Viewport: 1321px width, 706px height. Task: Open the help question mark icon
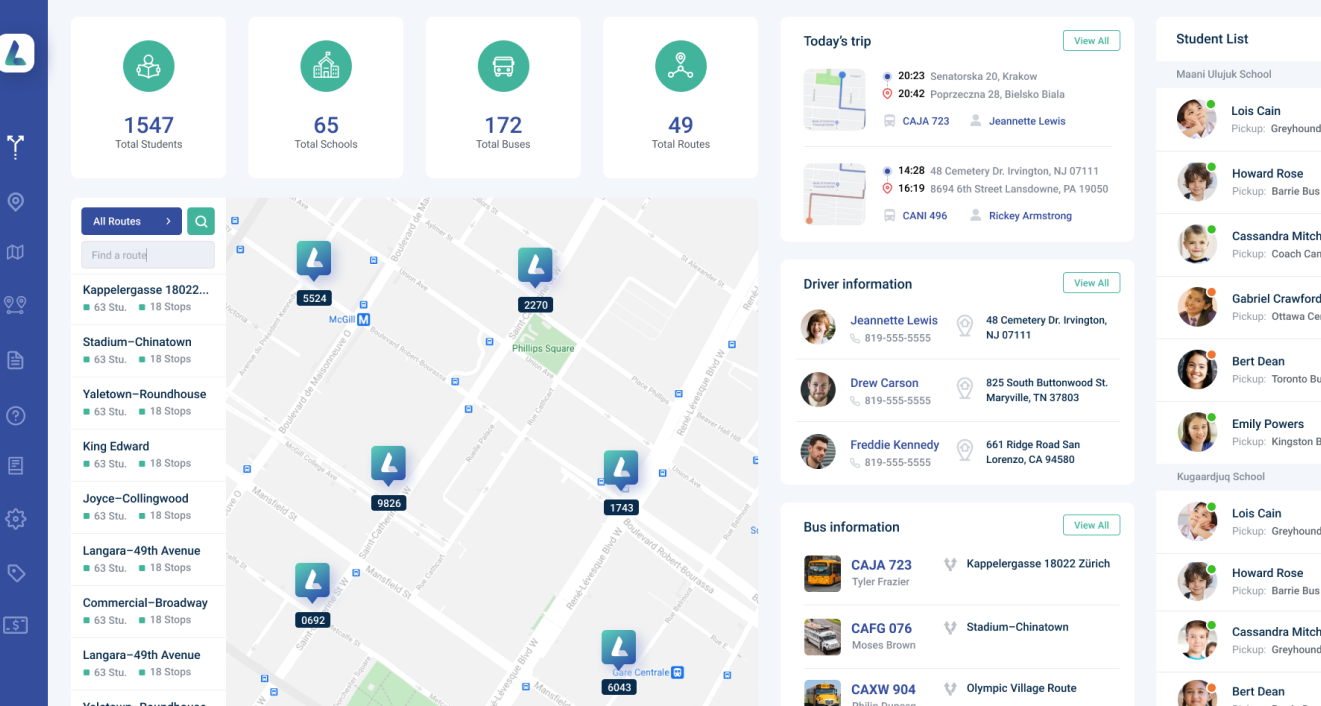click(x=15, y=415)
